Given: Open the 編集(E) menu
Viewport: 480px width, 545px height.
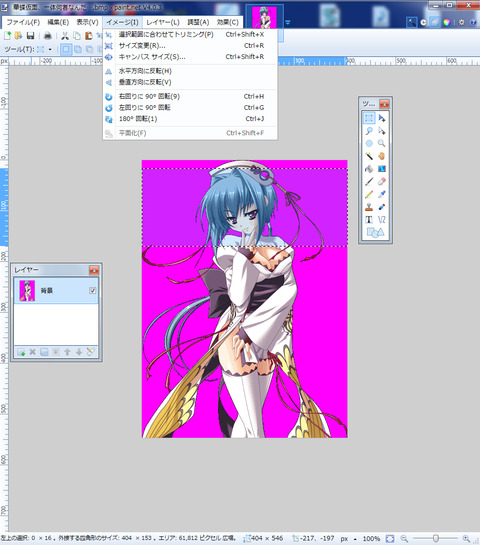Looking at the screenshot, I should click(58, 22).
